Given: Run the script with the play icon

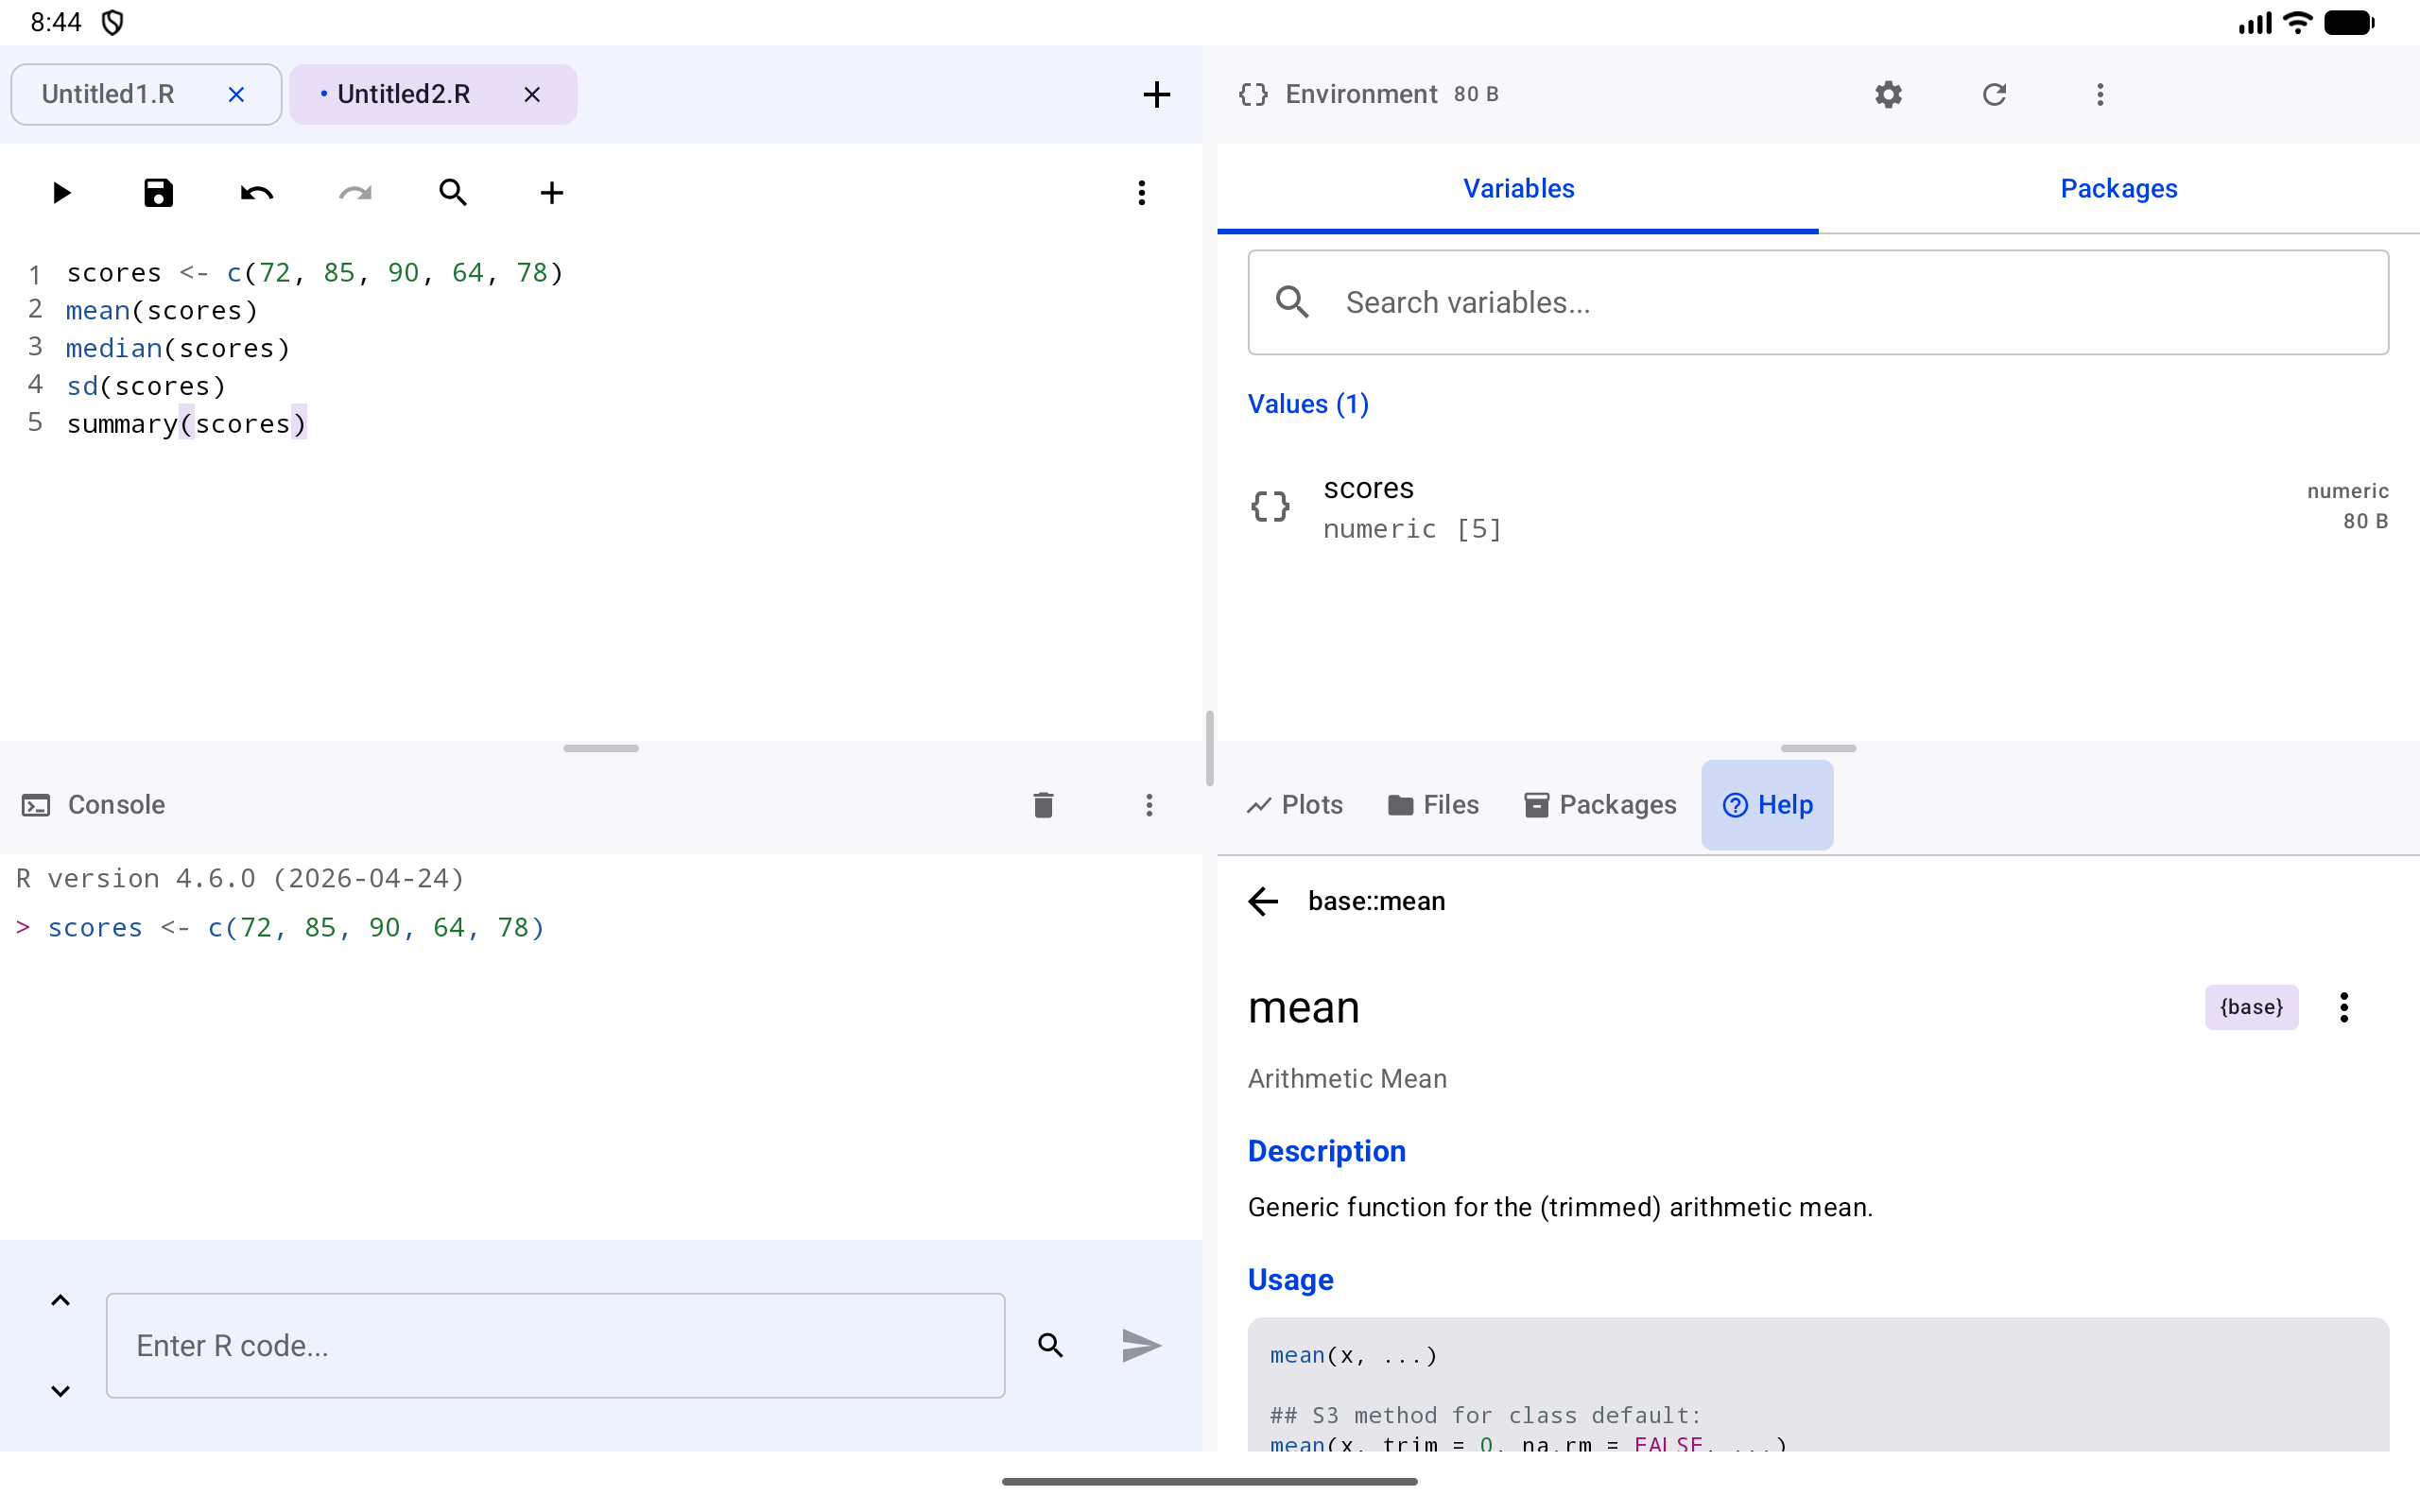Looking at the screenshot, I should click(x=61, y=193).
